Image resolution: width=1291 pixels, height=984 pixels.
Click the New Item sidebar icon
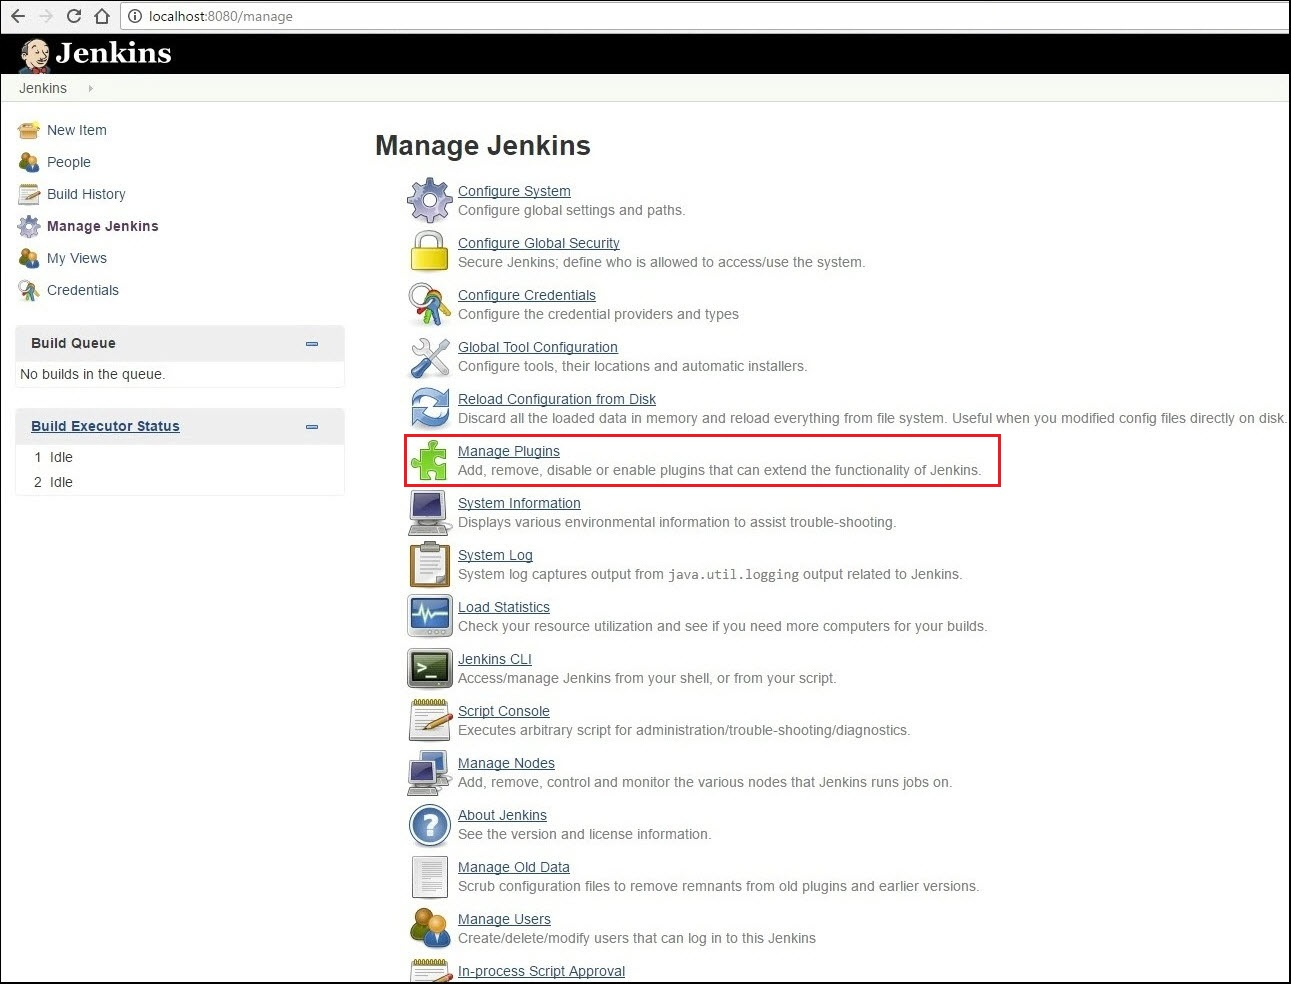pyautogui.click(x=29, y=130)
